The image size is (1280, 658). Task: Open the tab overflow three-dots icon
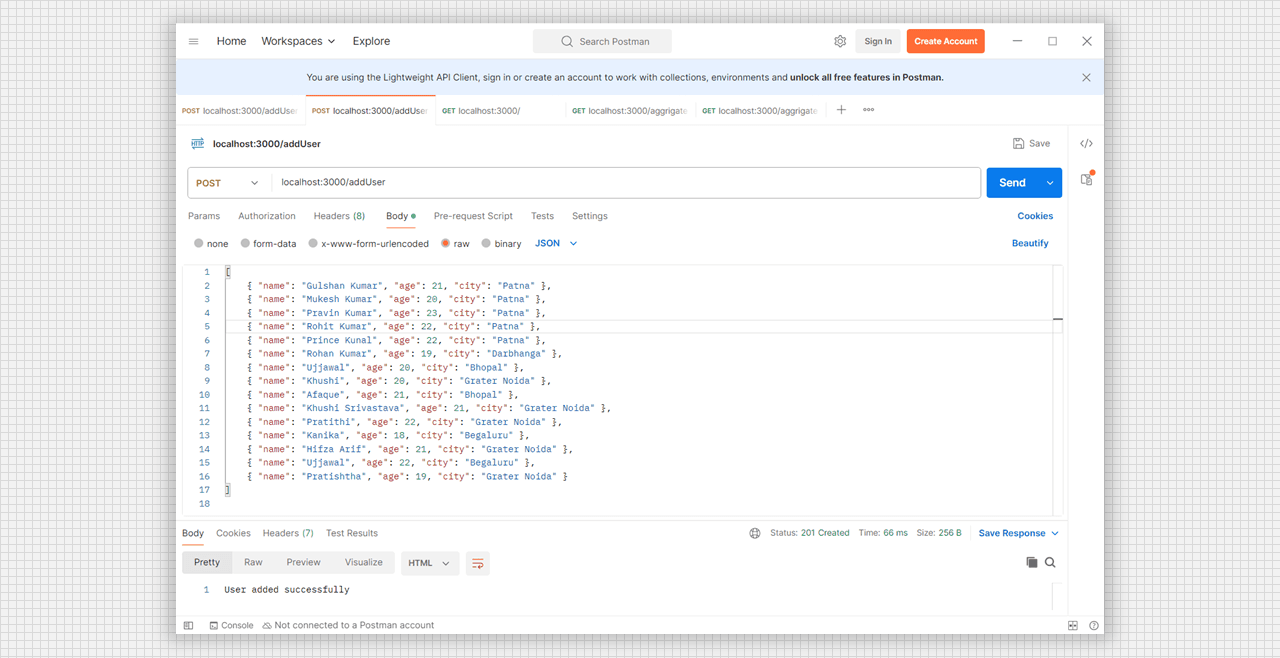(x=868, y=110)
